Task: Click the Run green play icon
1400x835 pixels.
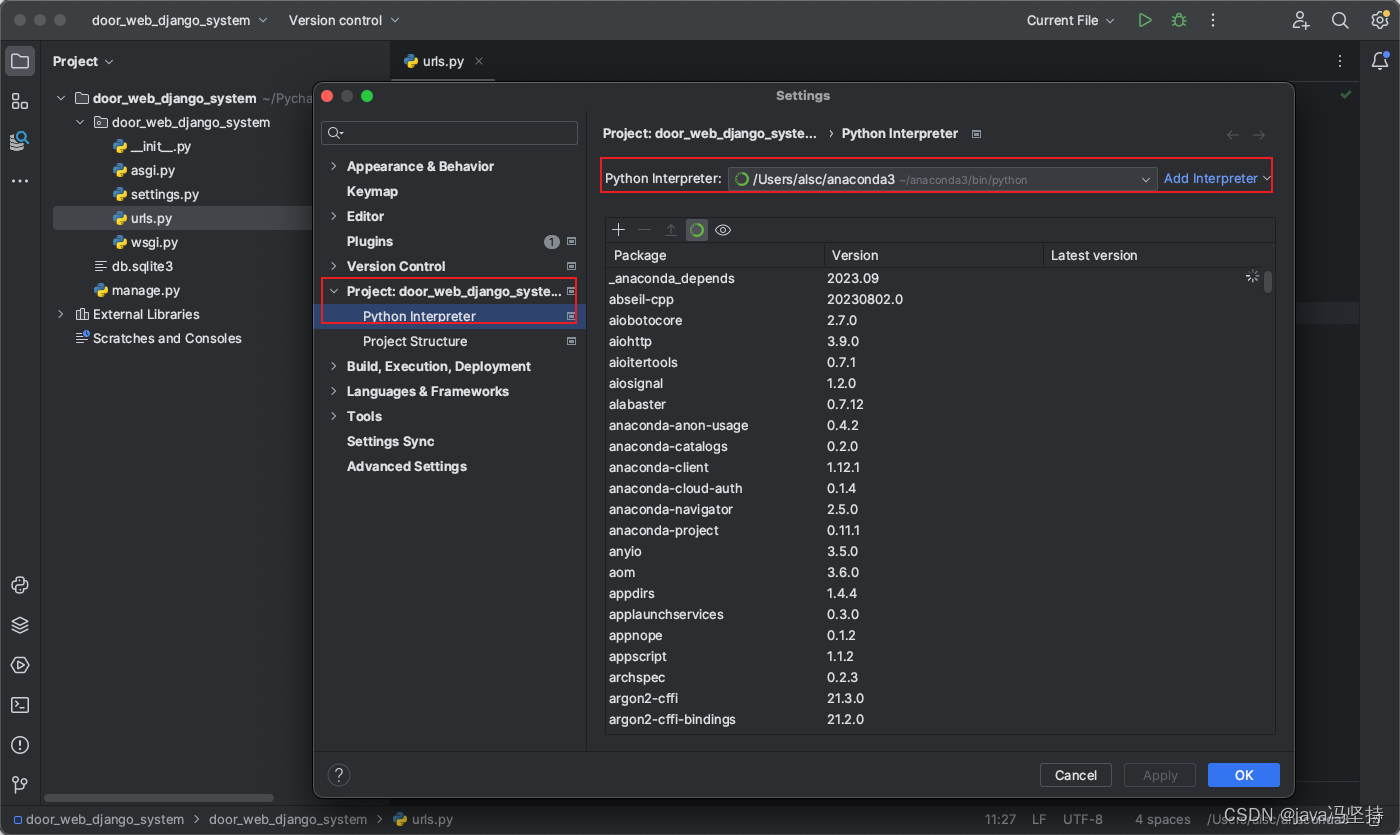Action: (1145, 20)
